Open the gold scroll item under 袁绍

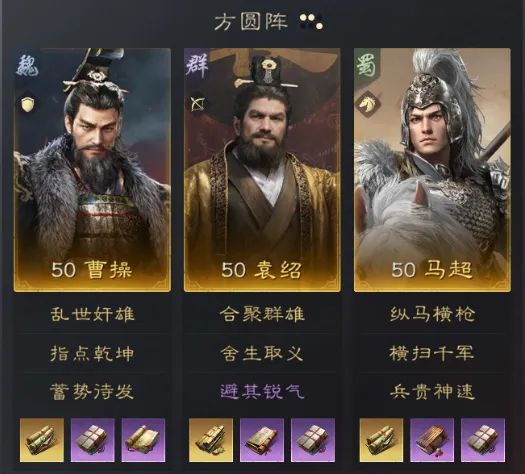(211, 440)
